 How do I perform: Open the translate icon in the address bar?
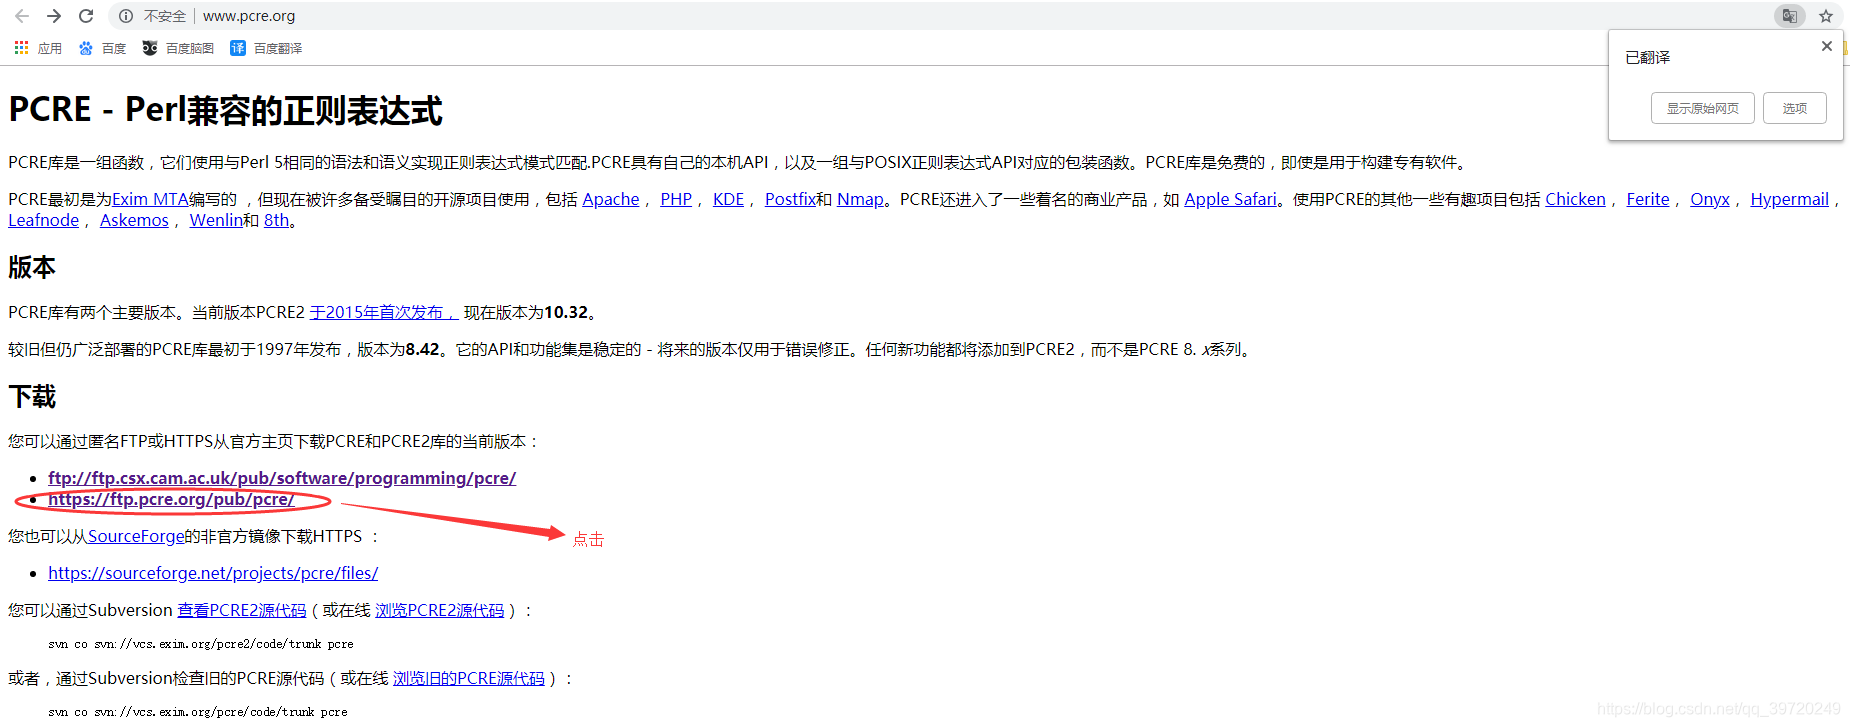(x=1789, y=16)
